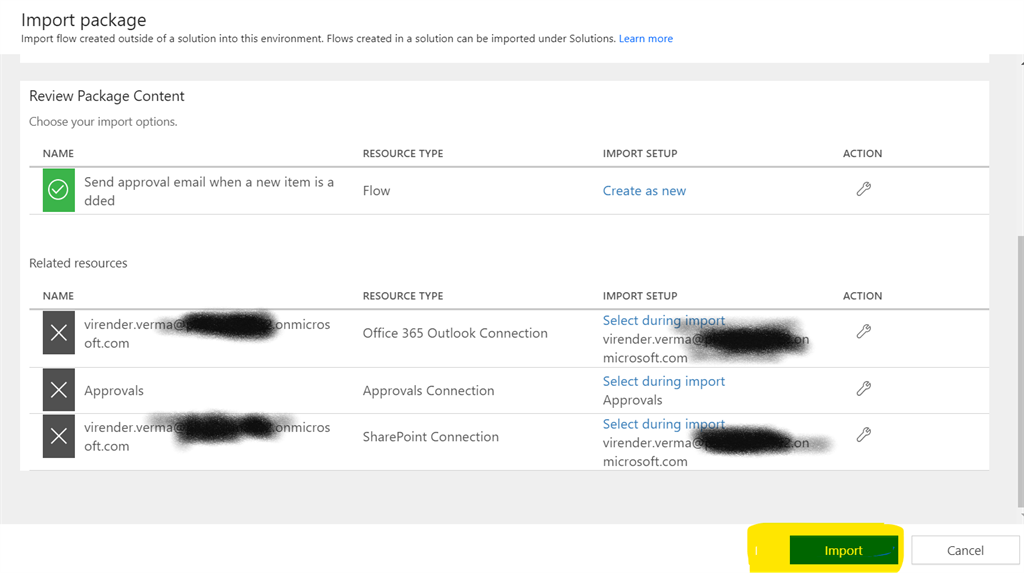This screenshot has width=1024, height=577.
Task: Click the wrench icon for Approvals Connection
Action: [x=864, y=389]
